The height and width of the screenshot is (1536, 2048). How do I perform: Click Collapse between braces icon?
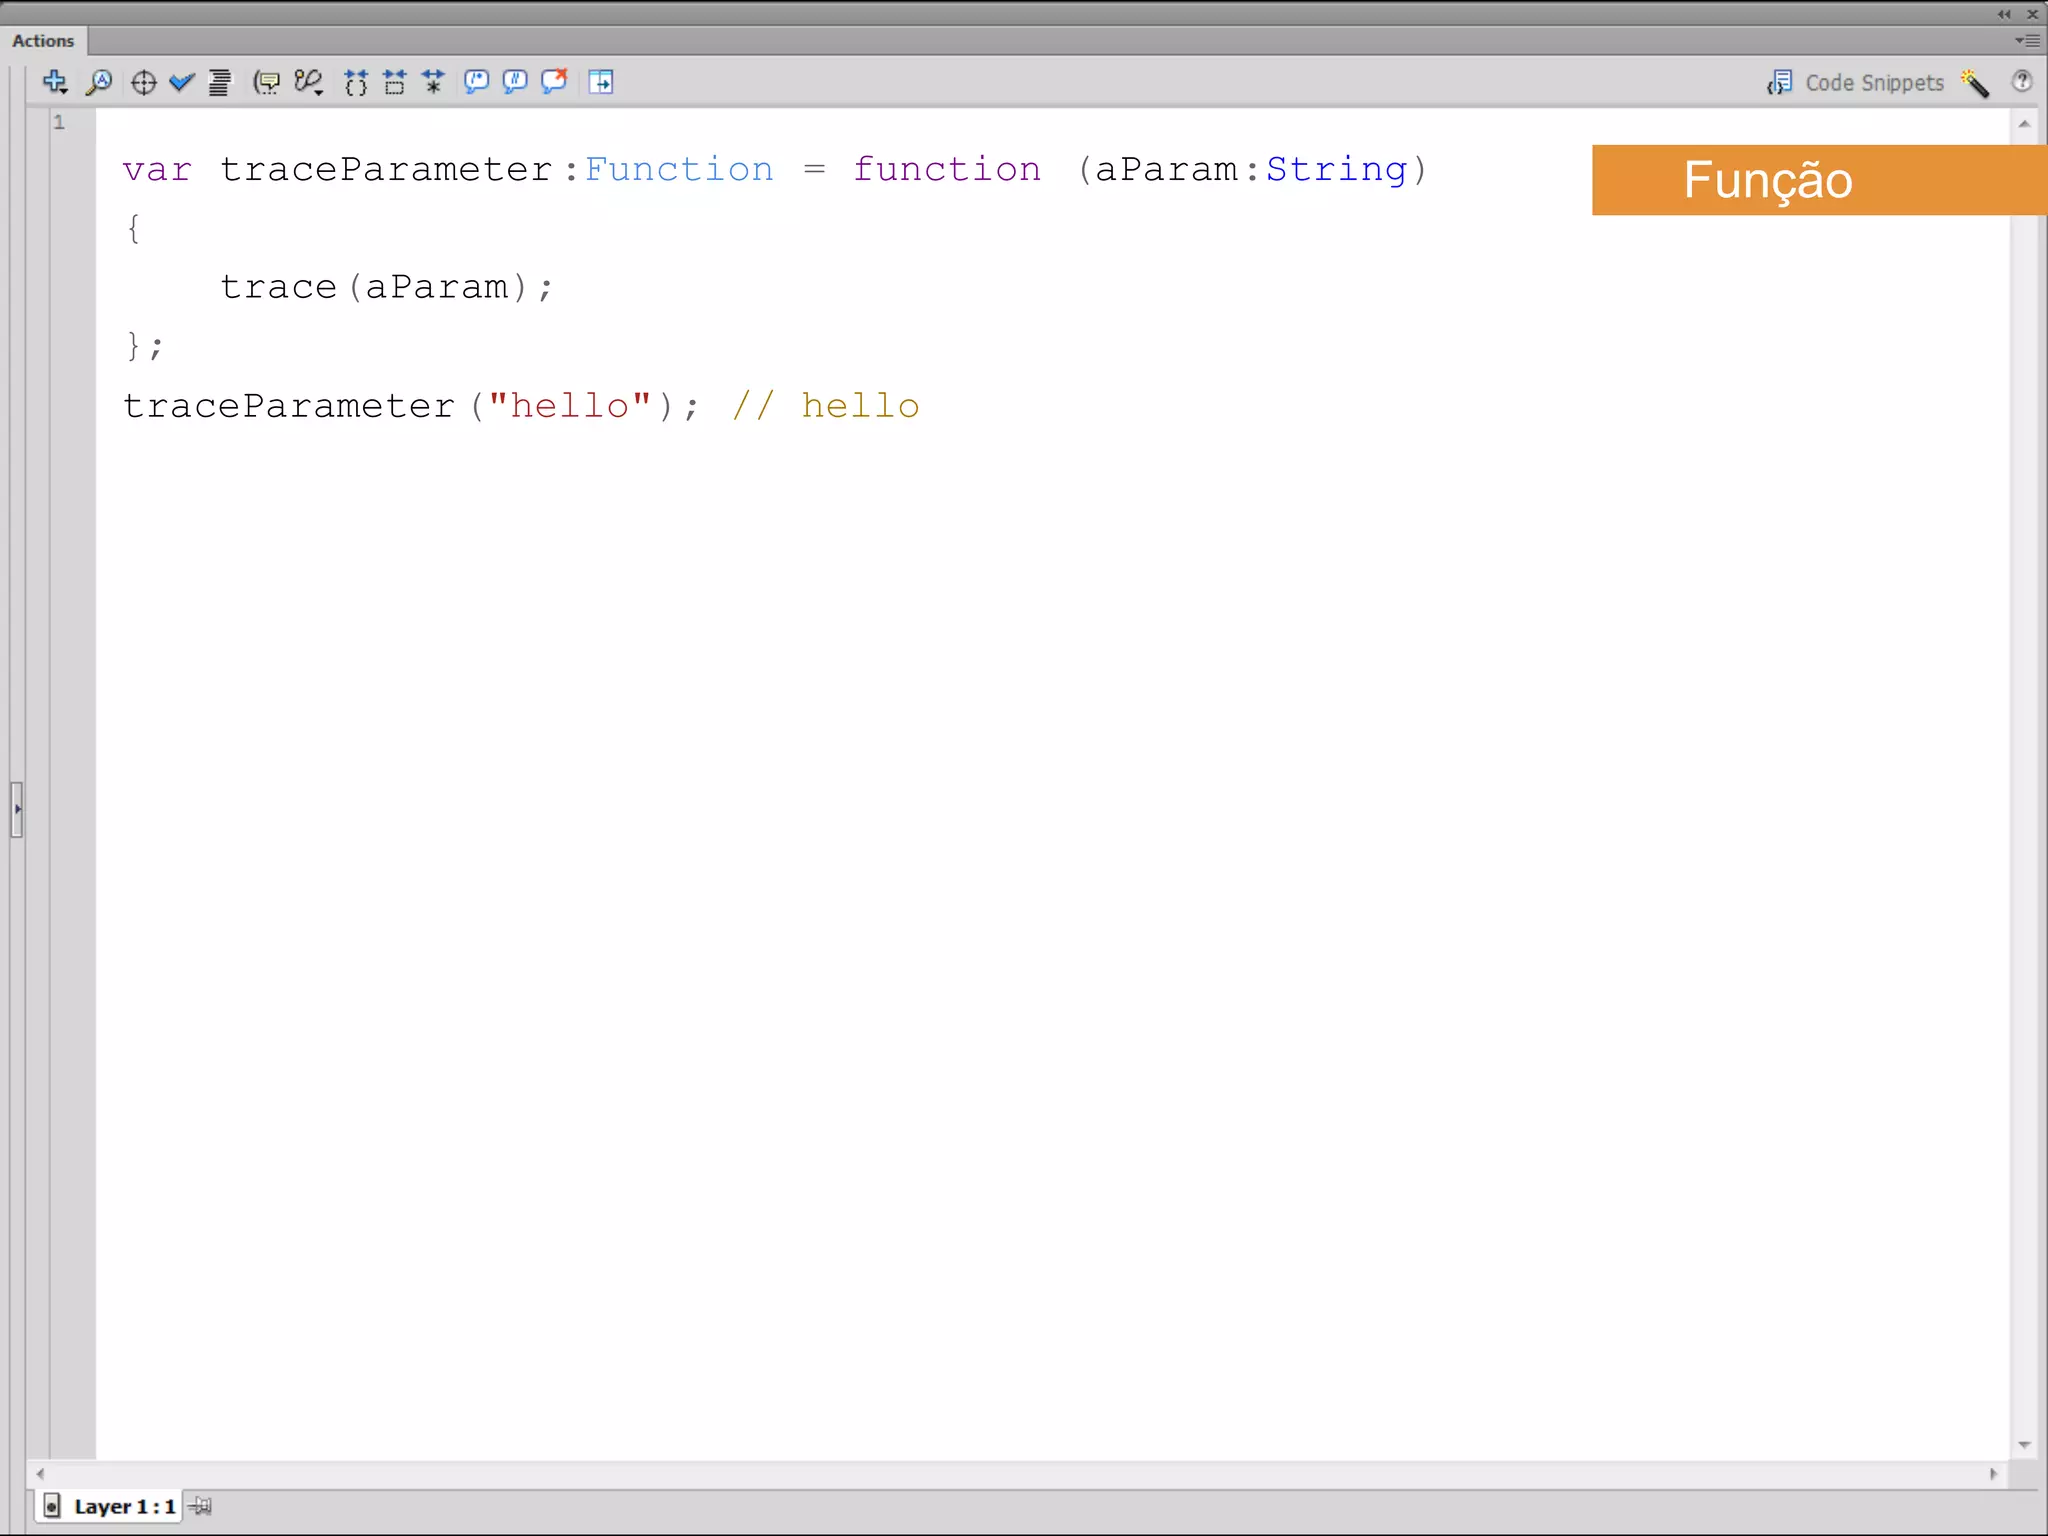[356, 82]
